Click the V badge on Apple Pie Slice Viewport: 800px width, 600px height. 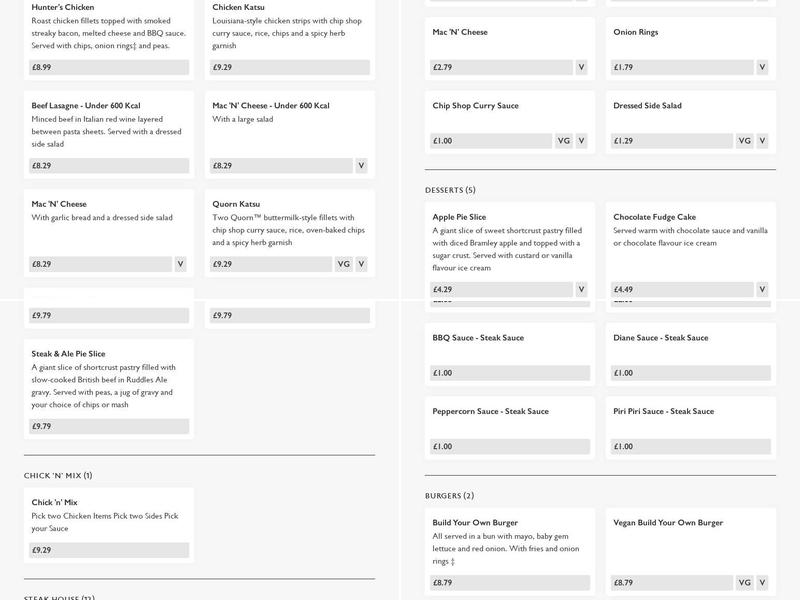tap(581, 289)
